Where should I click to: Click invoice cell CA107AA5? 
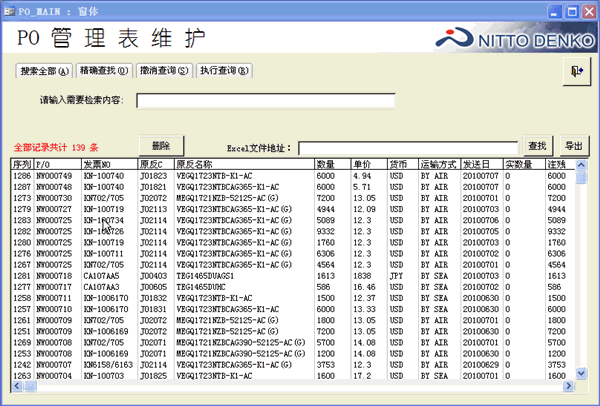pyautogui.click(x=101, y=276)
